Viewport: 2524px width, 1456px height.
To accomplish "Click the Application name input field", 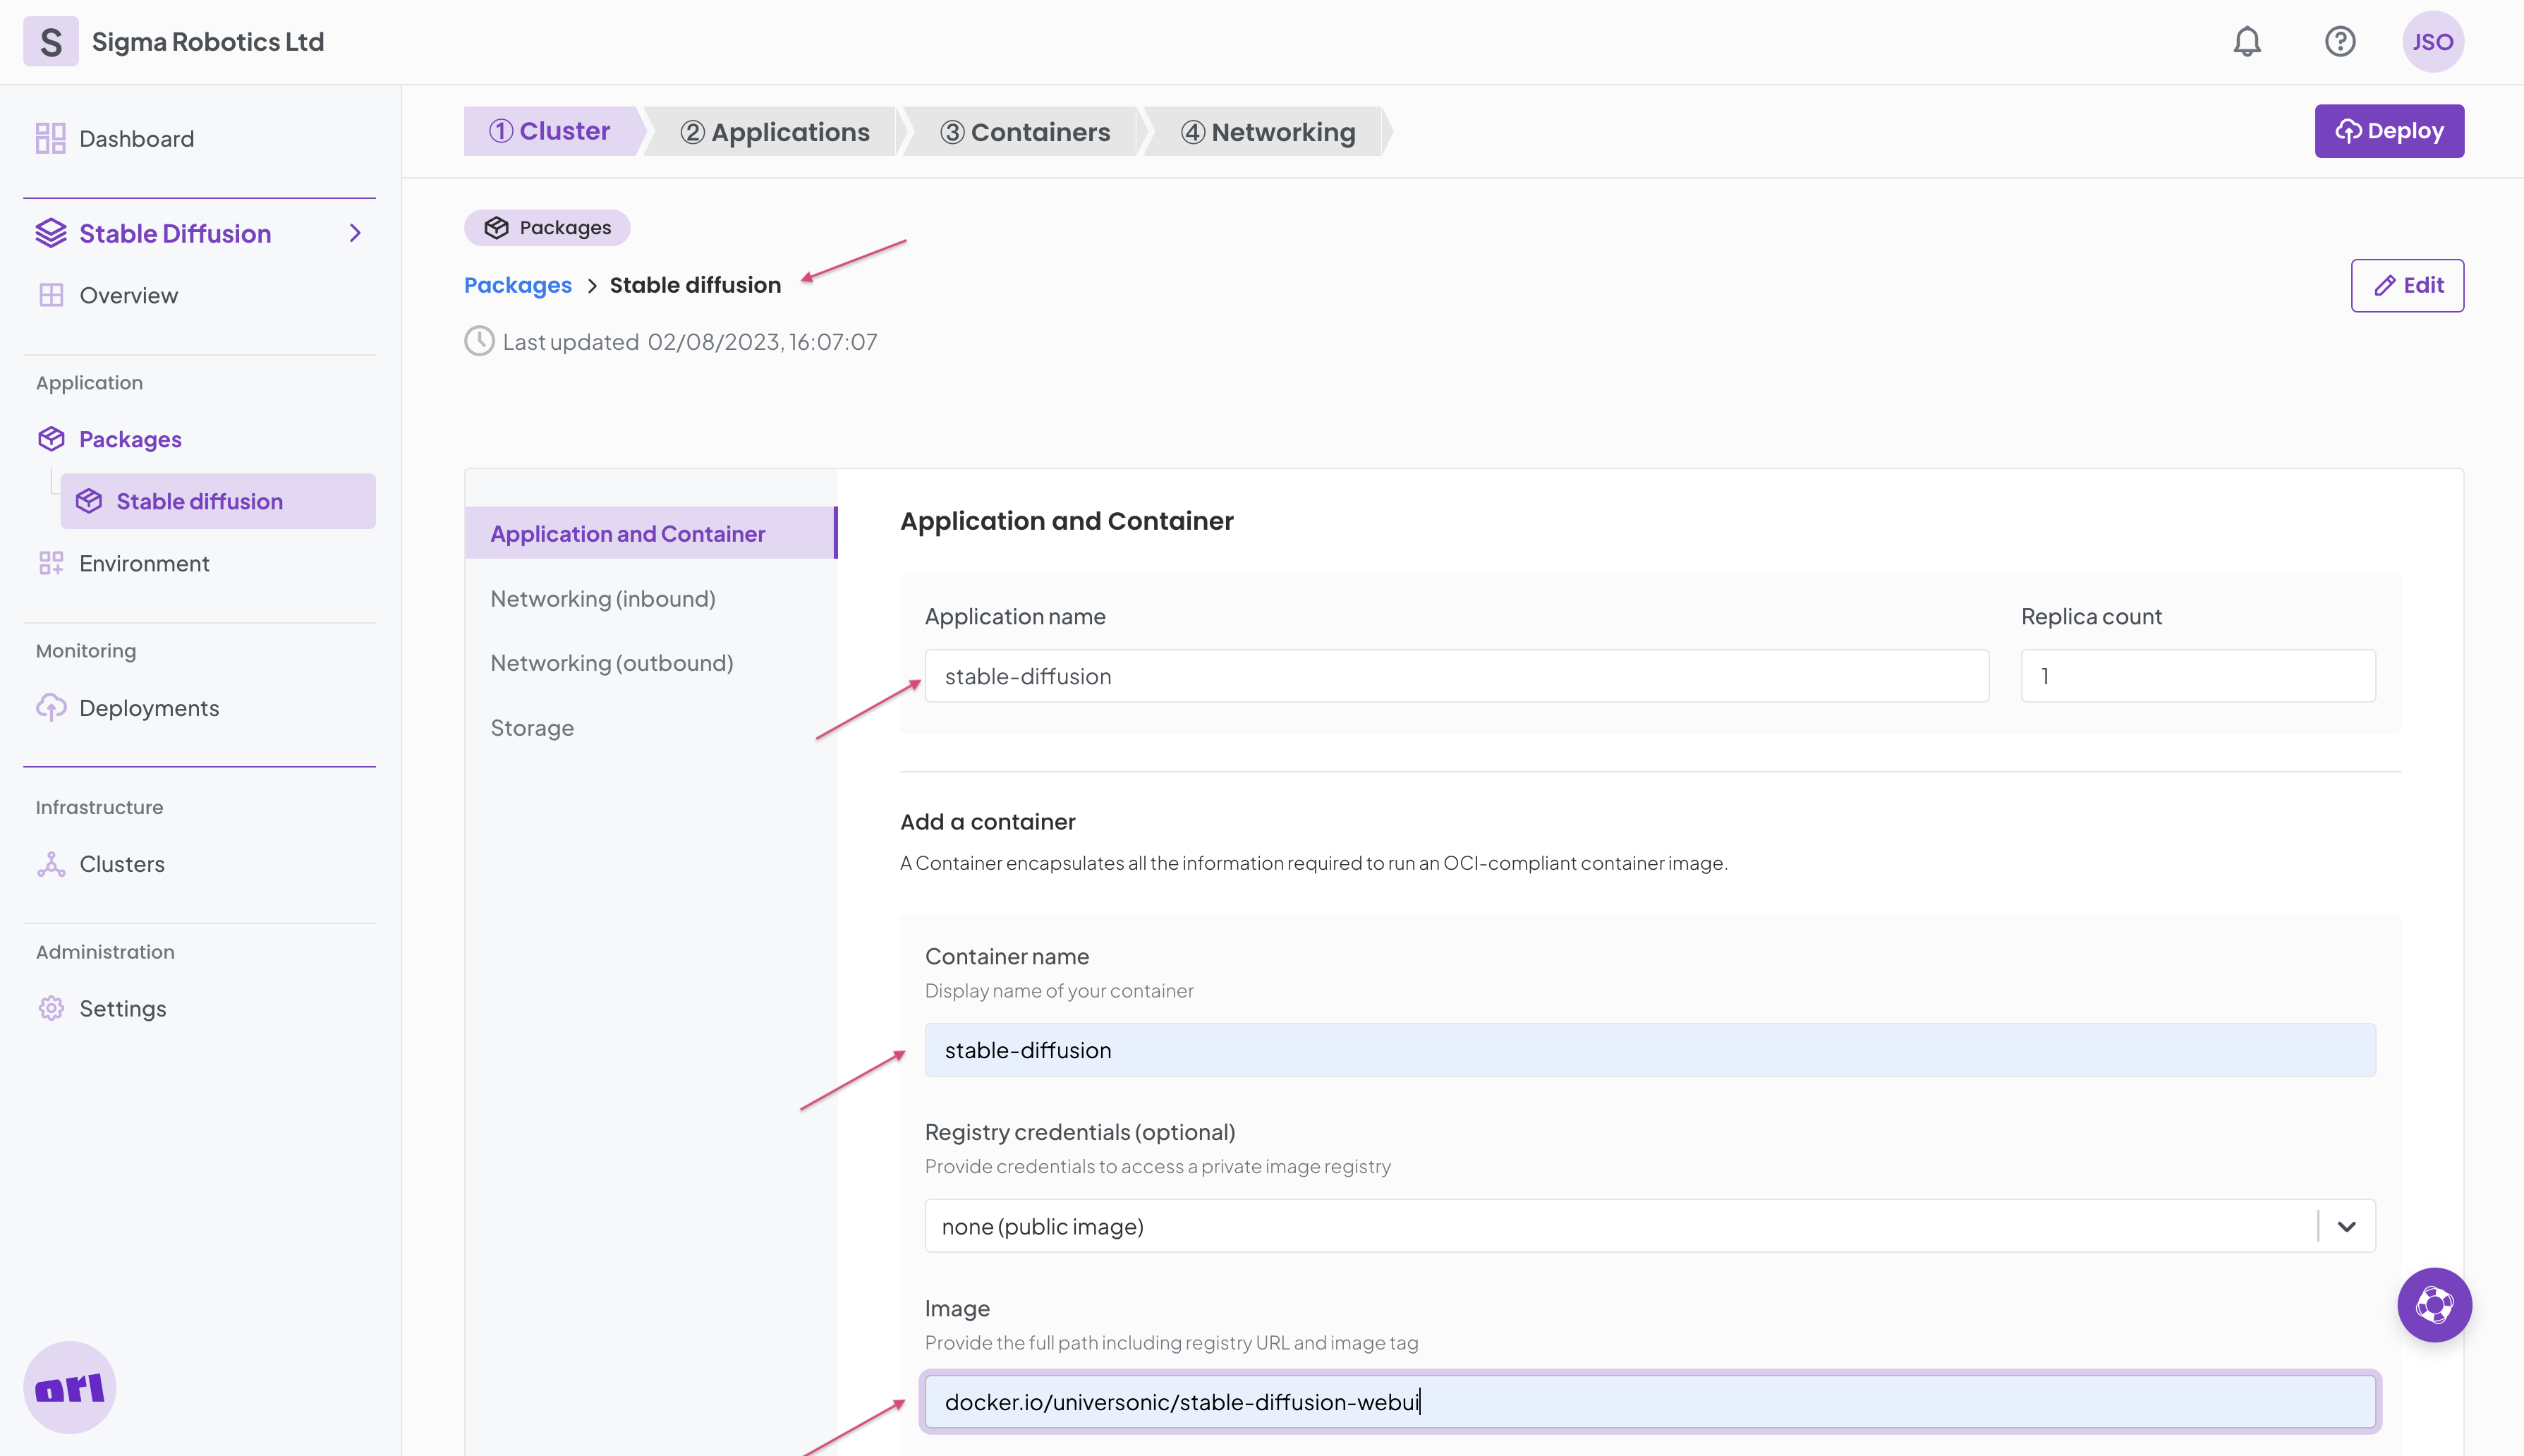I will coord(1456,676).
